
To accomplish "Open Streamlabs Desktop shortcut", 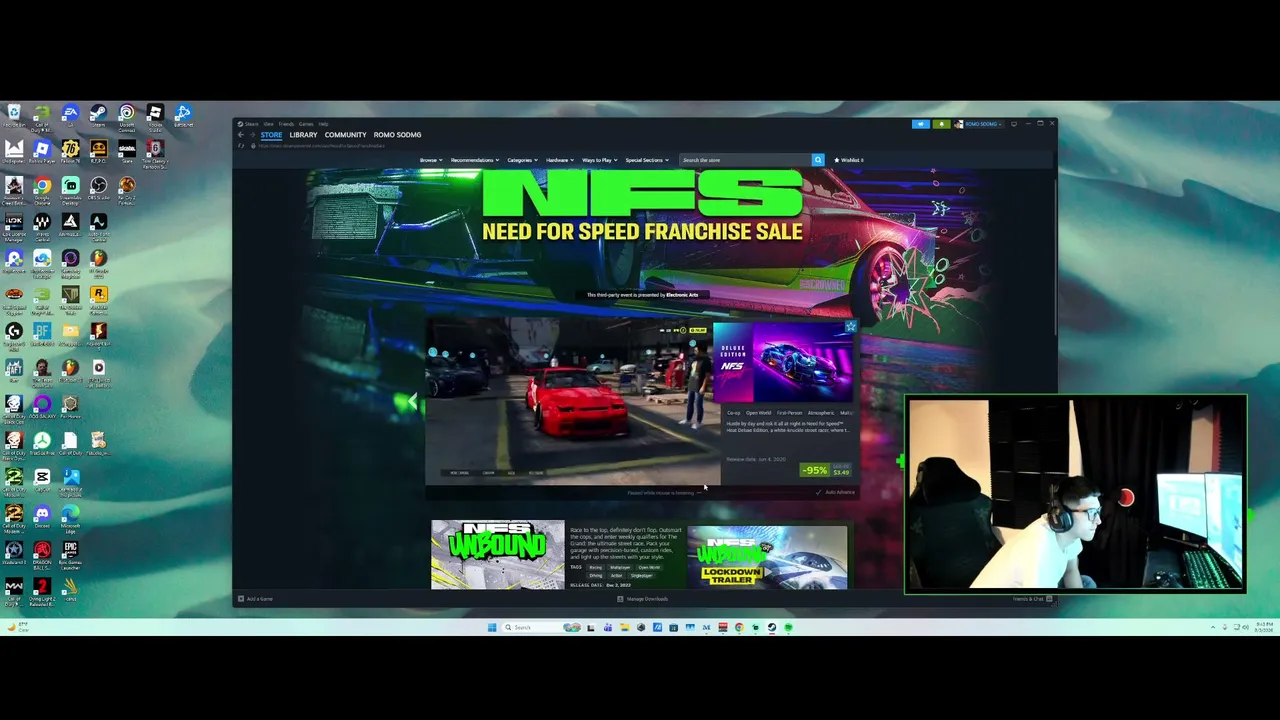I will click(70, 190).
